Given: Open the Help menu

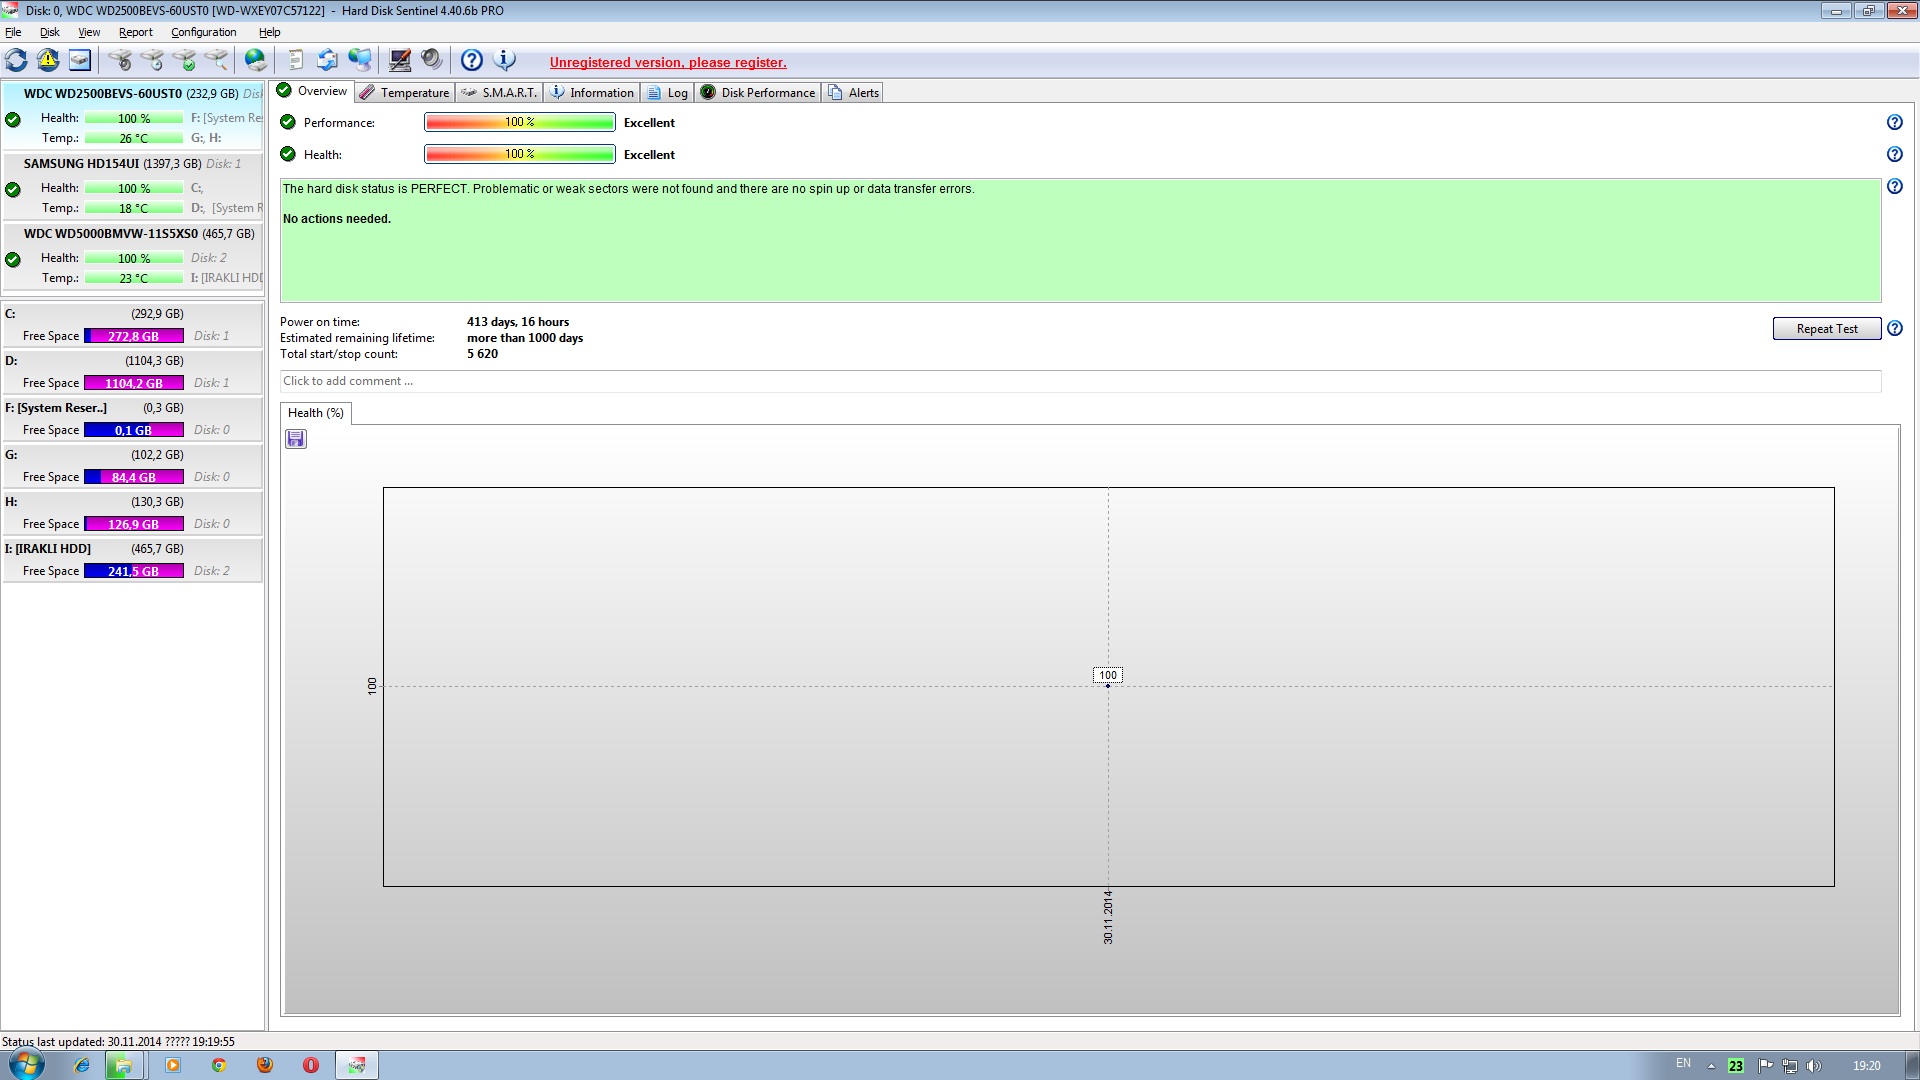Looking at the screenshot, I should pyautogui.click(x=269, y=32).
